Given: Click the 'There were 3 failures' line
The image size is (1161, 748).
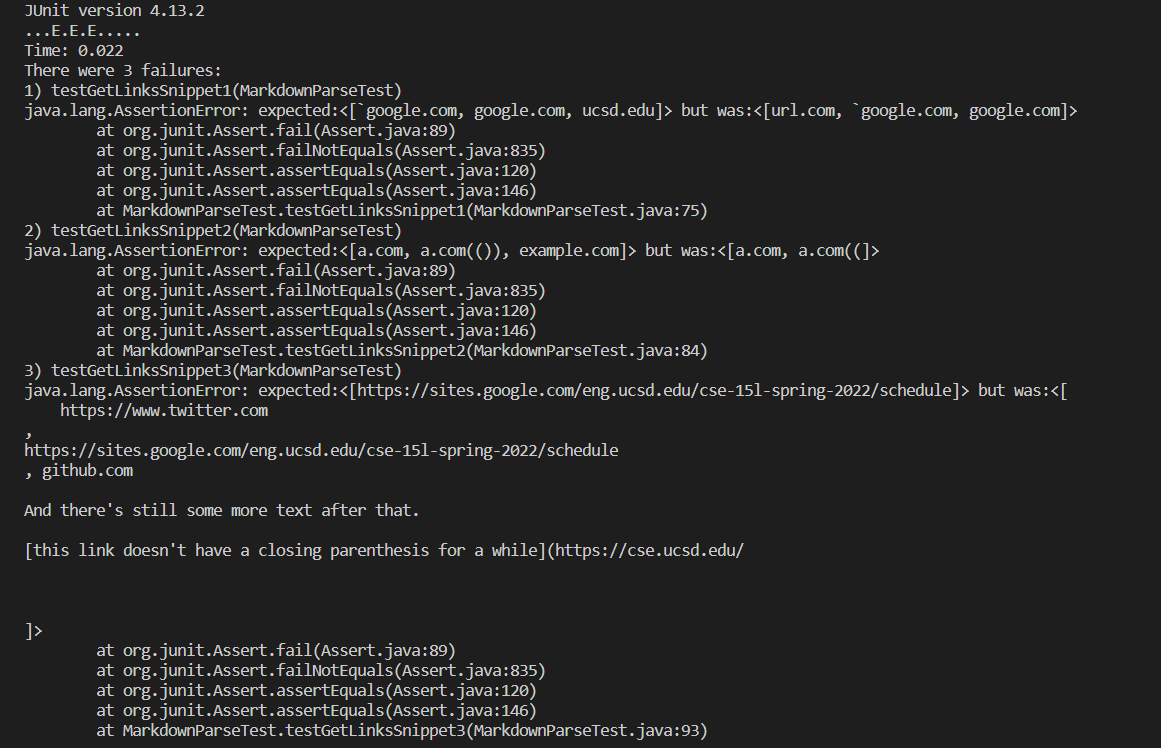Looking at the screenshot, I should [123, 70].
